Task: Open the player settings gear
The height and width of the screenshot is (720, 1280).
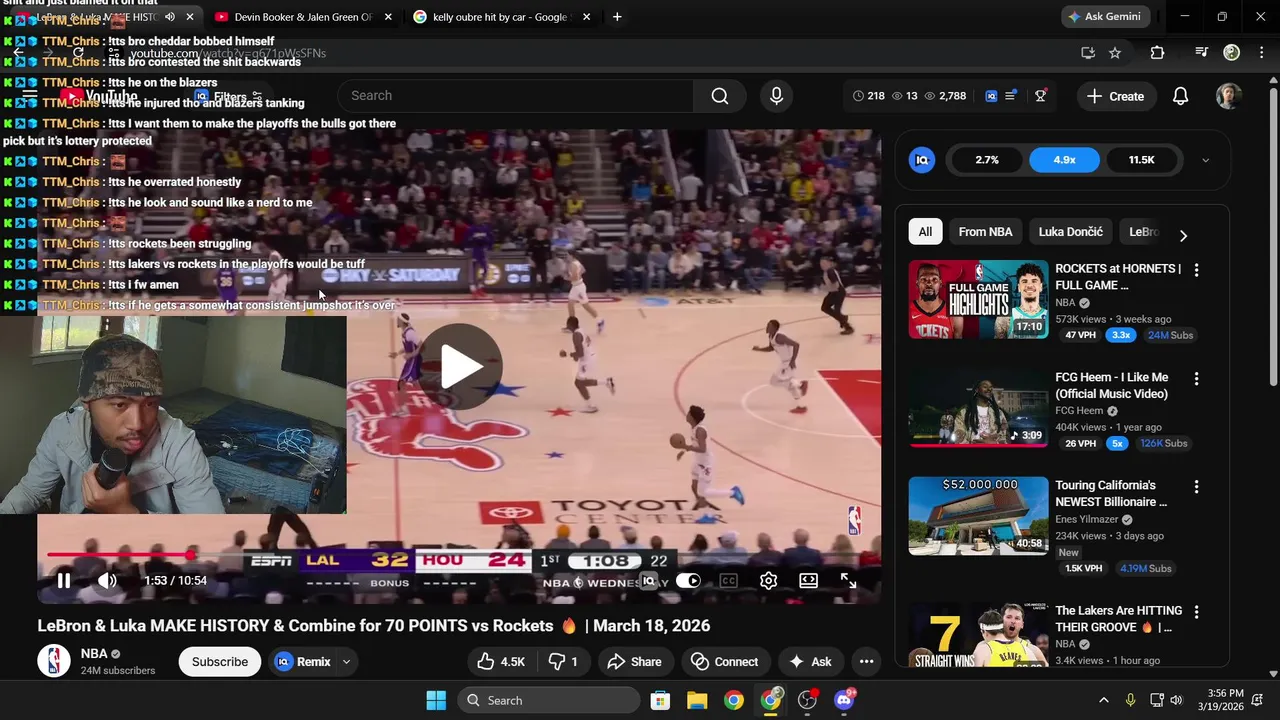Action: (768, 580)
